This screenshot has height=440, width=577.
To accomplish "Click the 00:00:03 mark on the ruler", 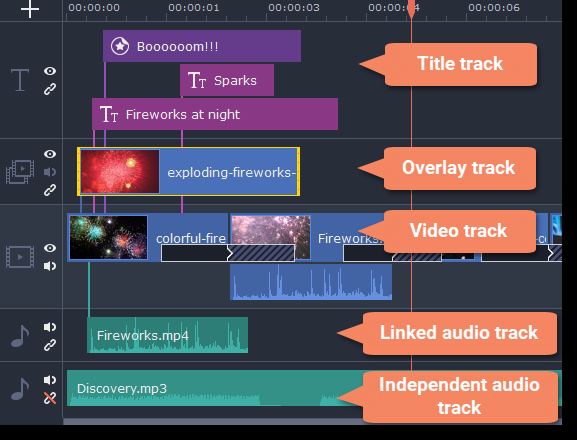I will click(x=294, y=8).
